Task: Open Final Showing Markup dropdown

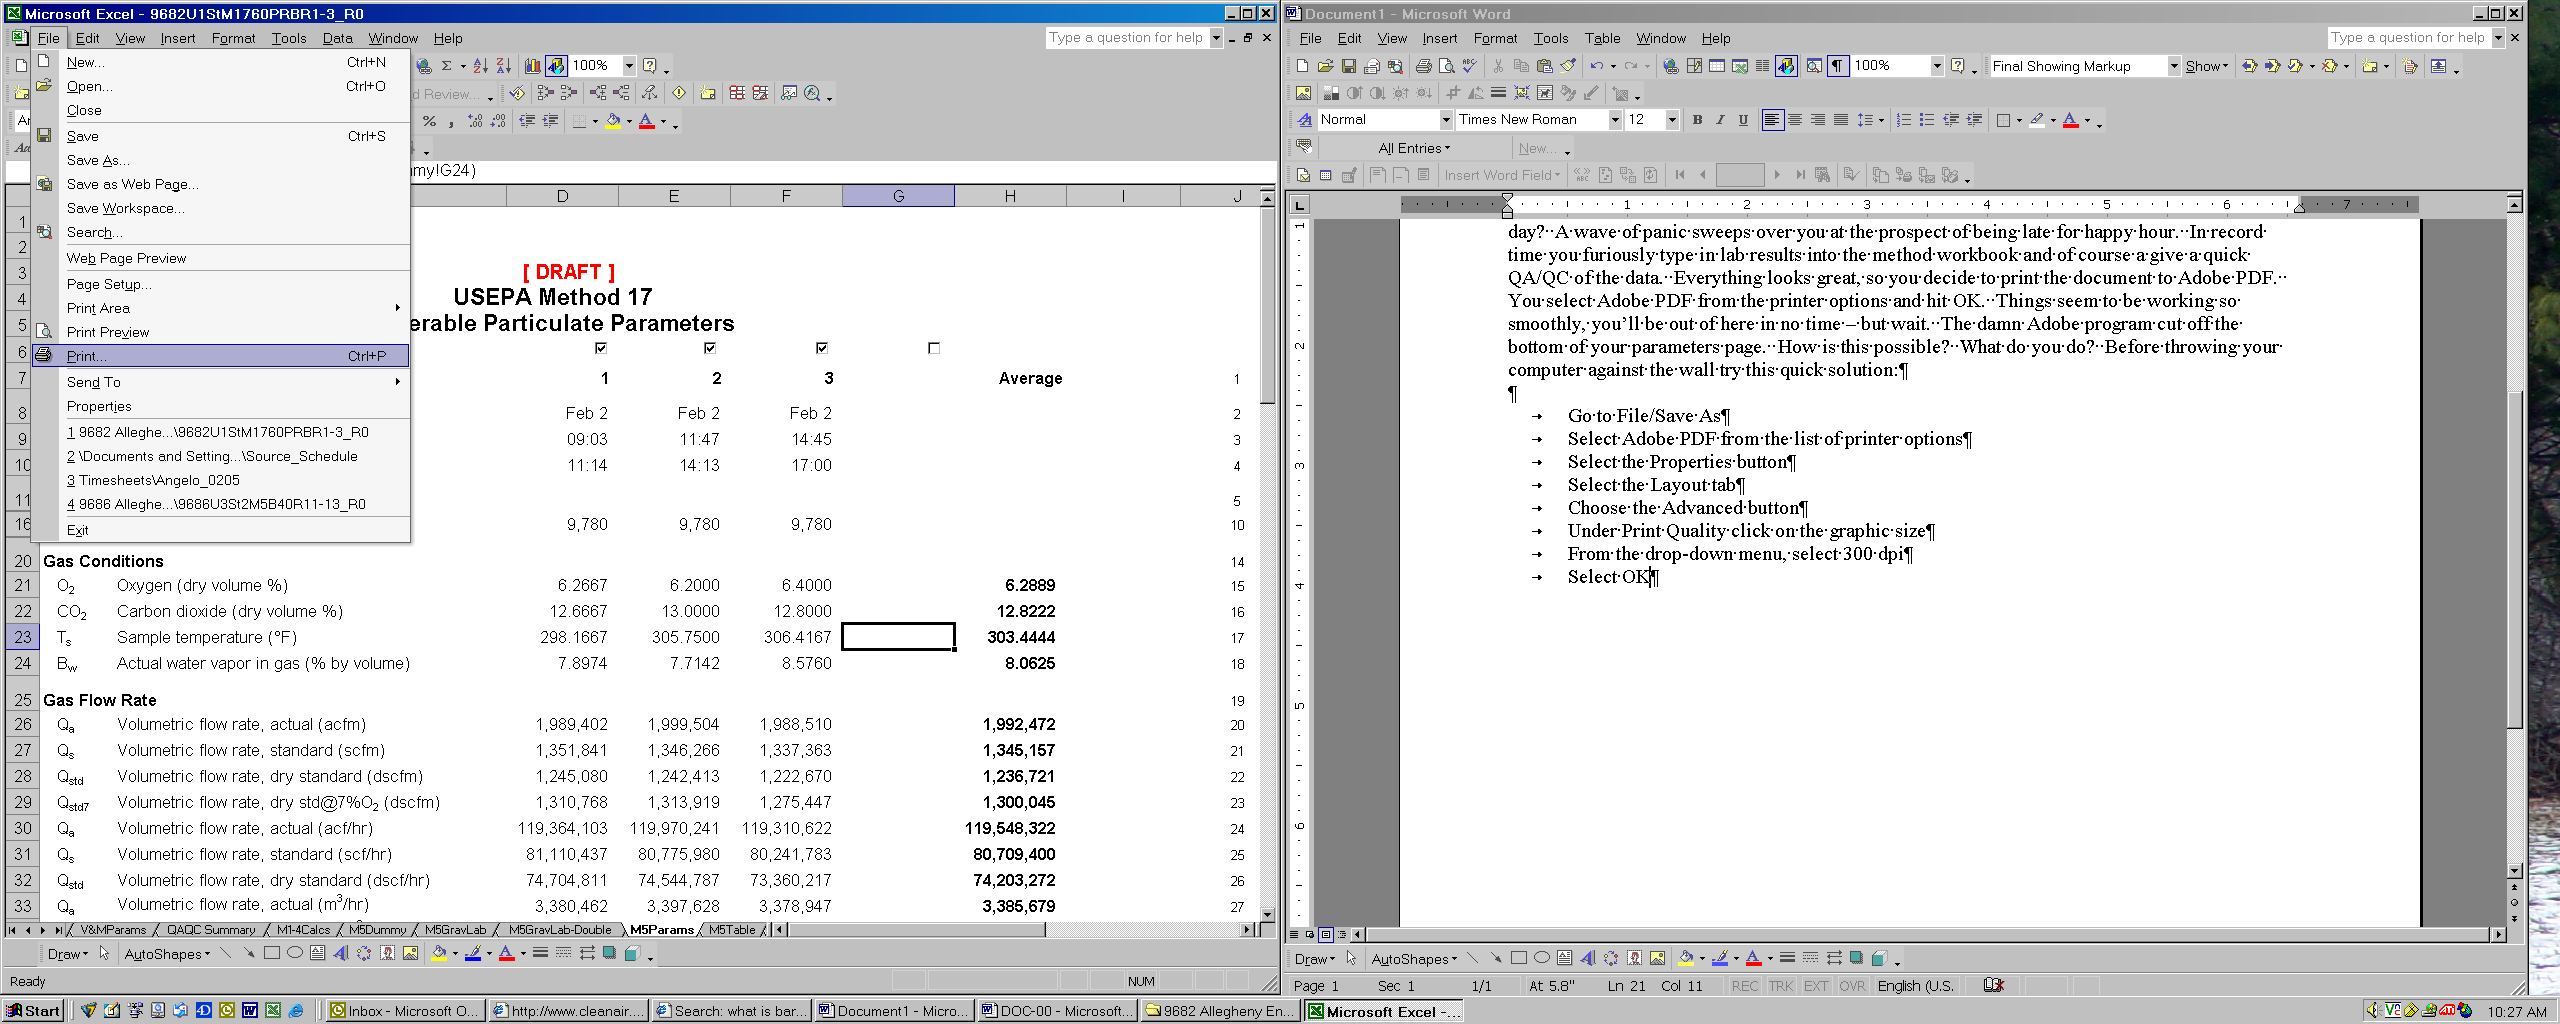Action: click(x=2173, y=66)
